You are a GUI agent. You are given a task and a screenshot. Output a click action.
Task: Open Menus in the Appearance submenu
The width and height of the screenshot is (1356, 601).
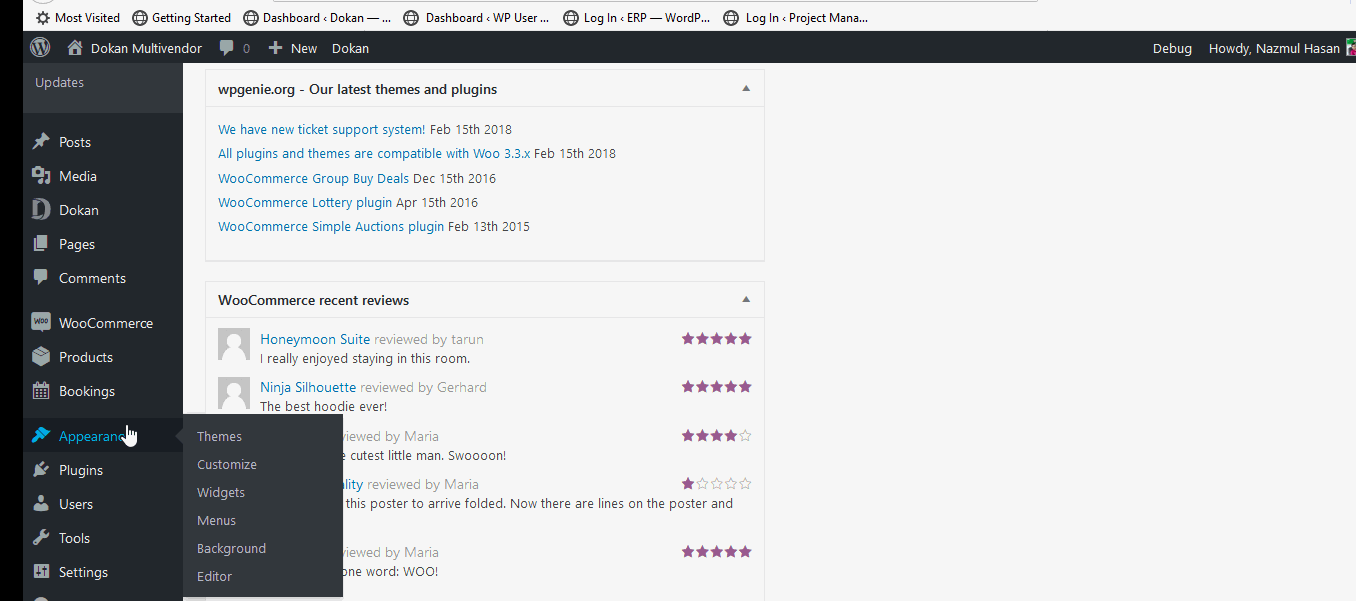click(x=217, y=520)
